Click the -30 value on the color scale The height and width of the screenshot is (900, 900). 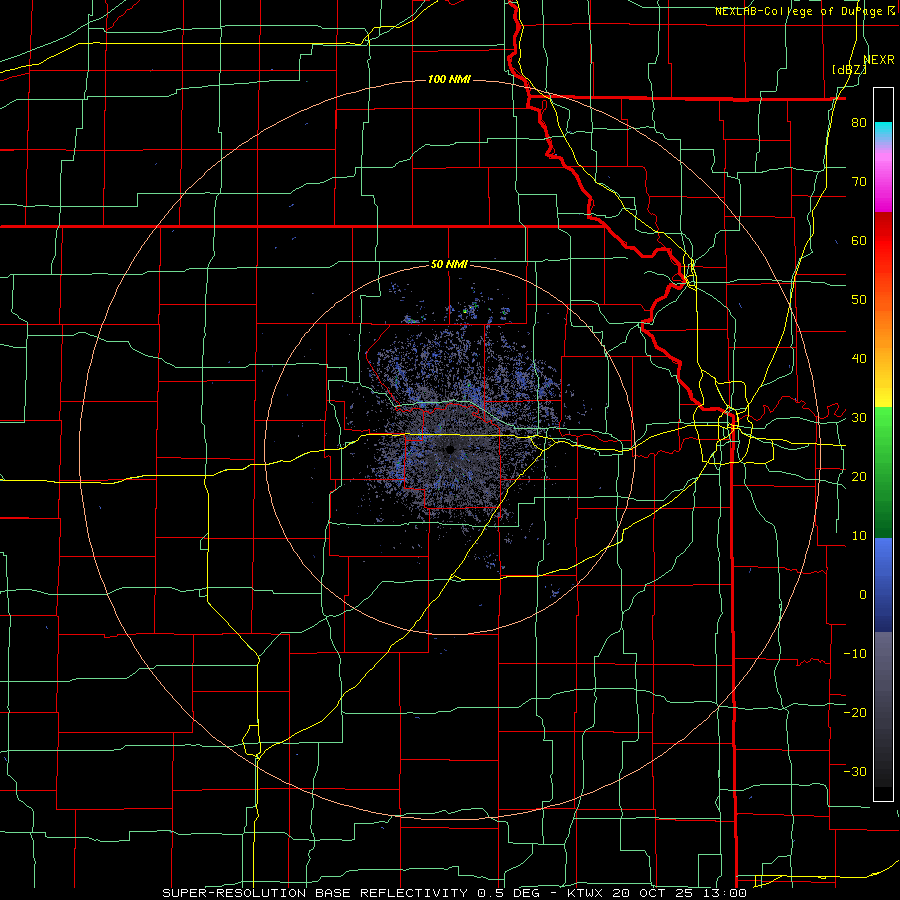tap(855, 771)
